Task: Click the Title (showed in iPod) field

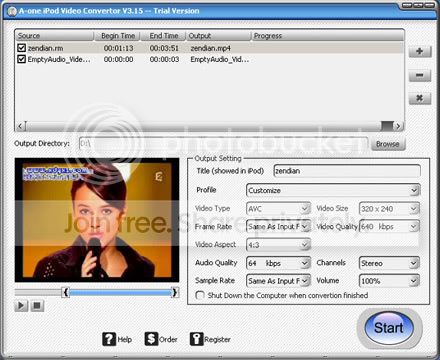Action: (347, 171)
